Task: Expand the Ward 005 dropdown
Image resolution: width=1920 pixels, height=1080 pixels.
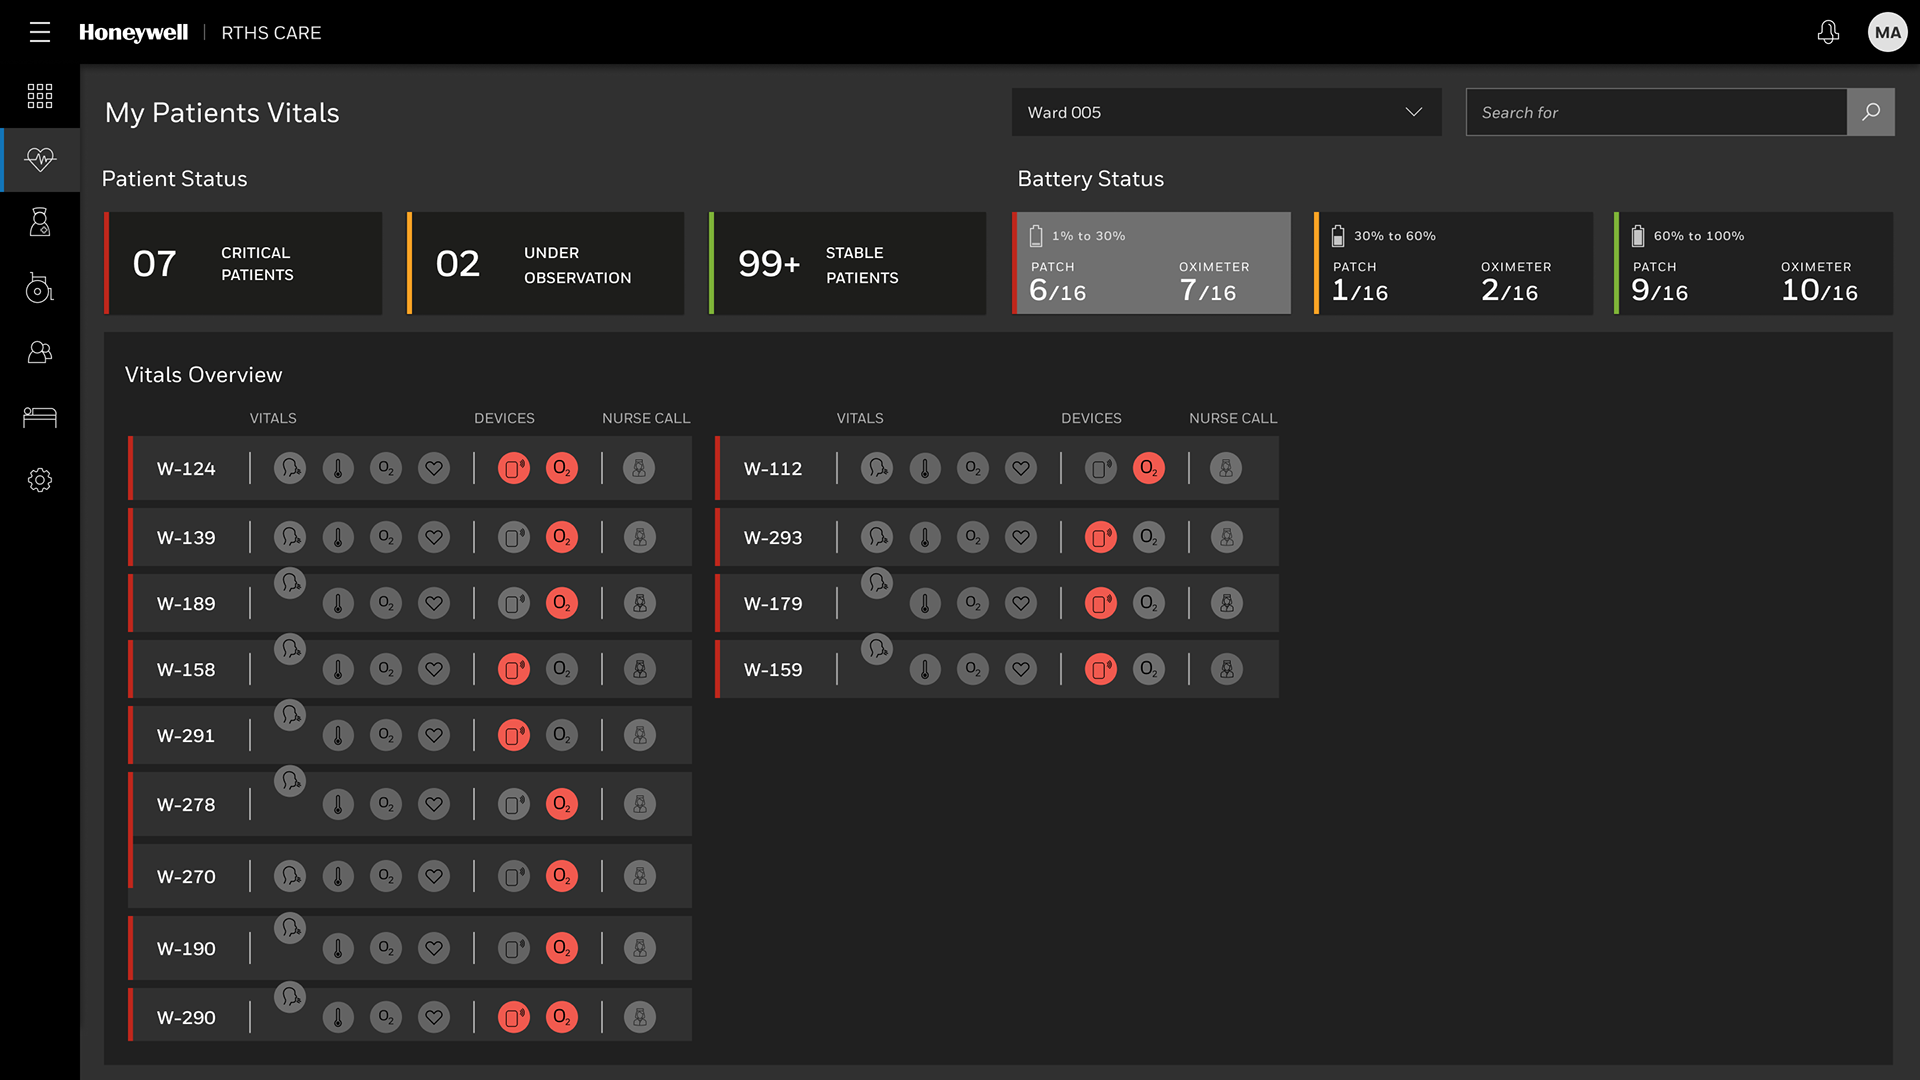Action: (1226, 112)
